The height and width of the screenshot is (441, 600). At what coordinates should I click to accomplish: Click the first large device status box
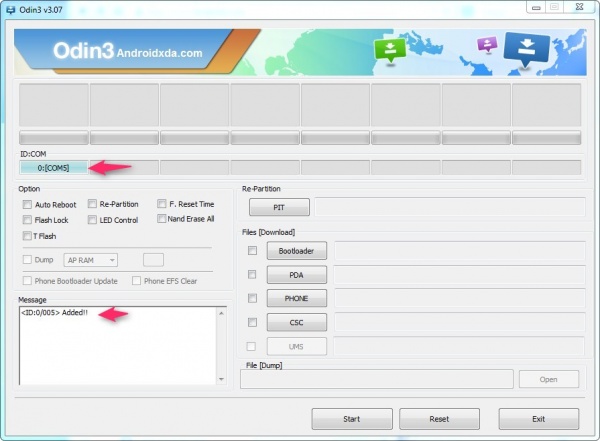[x=54, y=105]
